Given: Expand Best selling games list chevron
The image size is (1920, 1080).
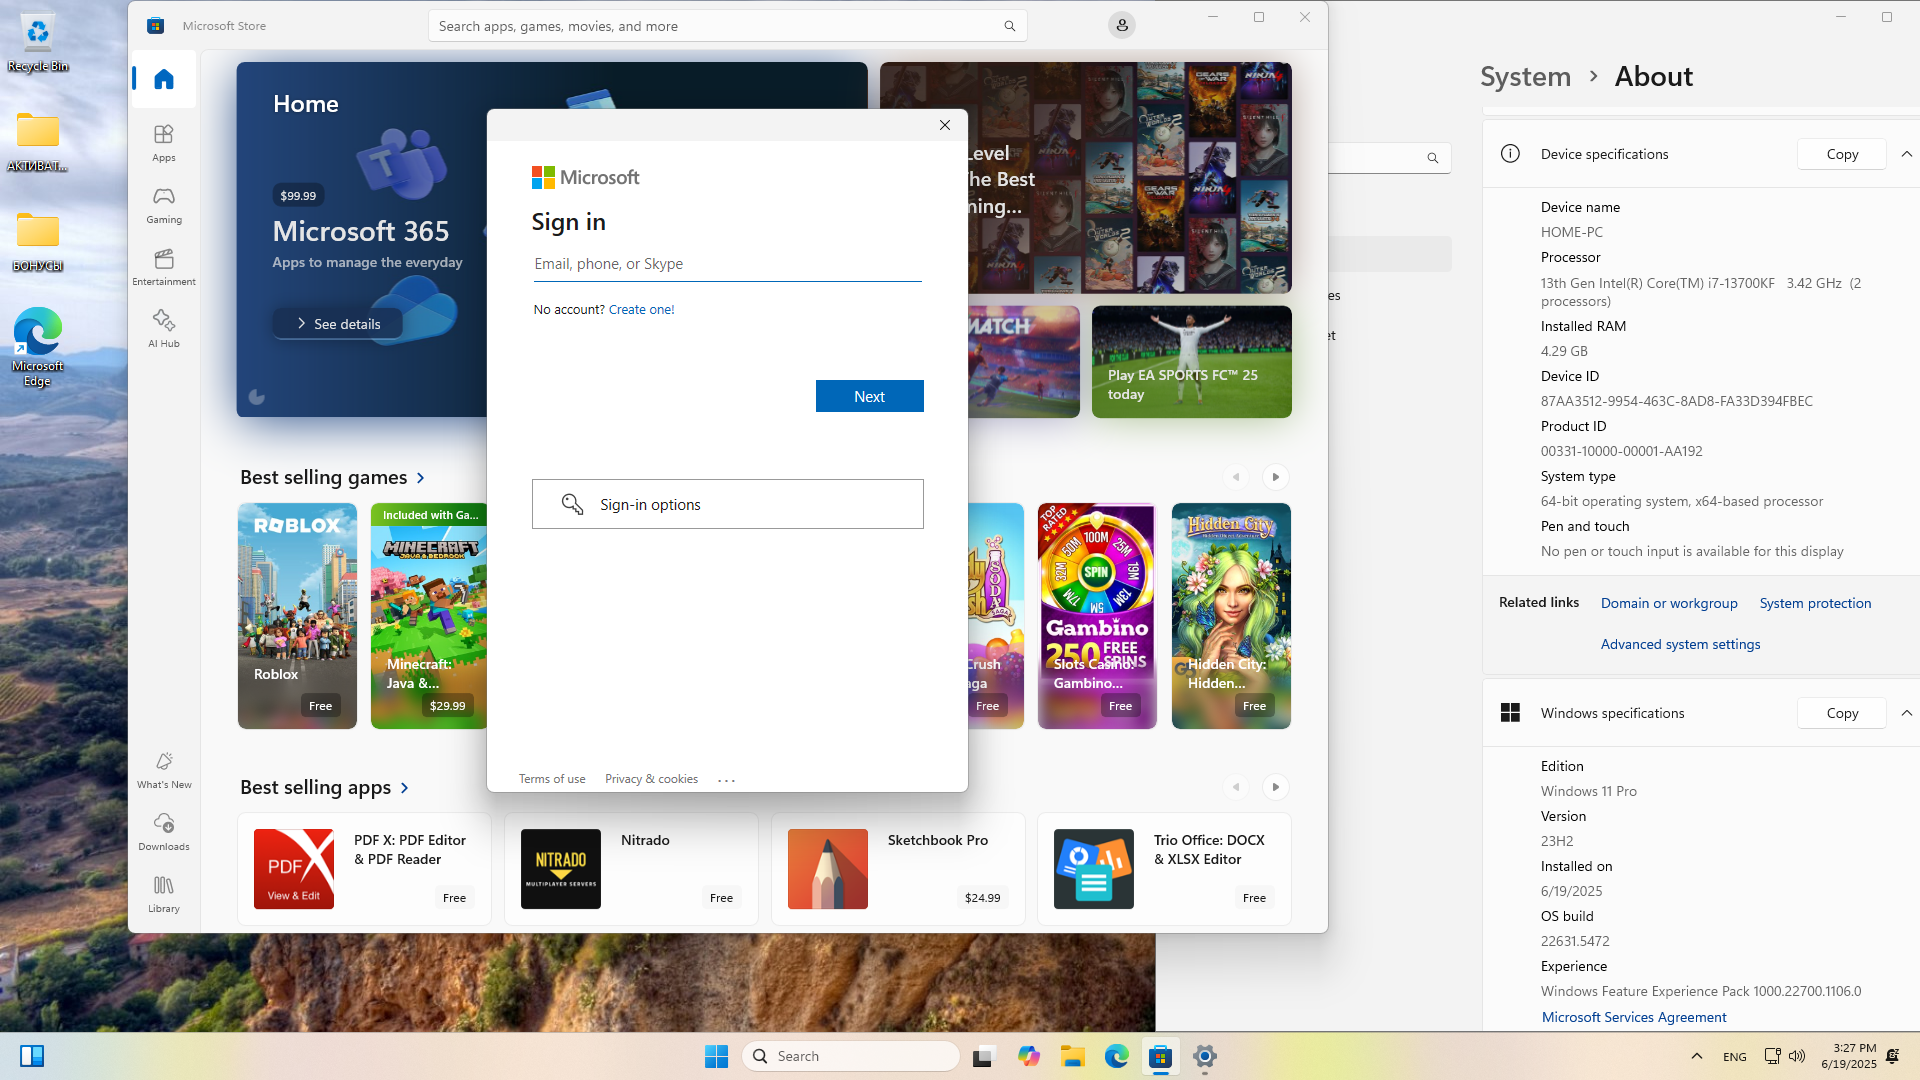Looking at the screenshot, I should tap(421, 478).
